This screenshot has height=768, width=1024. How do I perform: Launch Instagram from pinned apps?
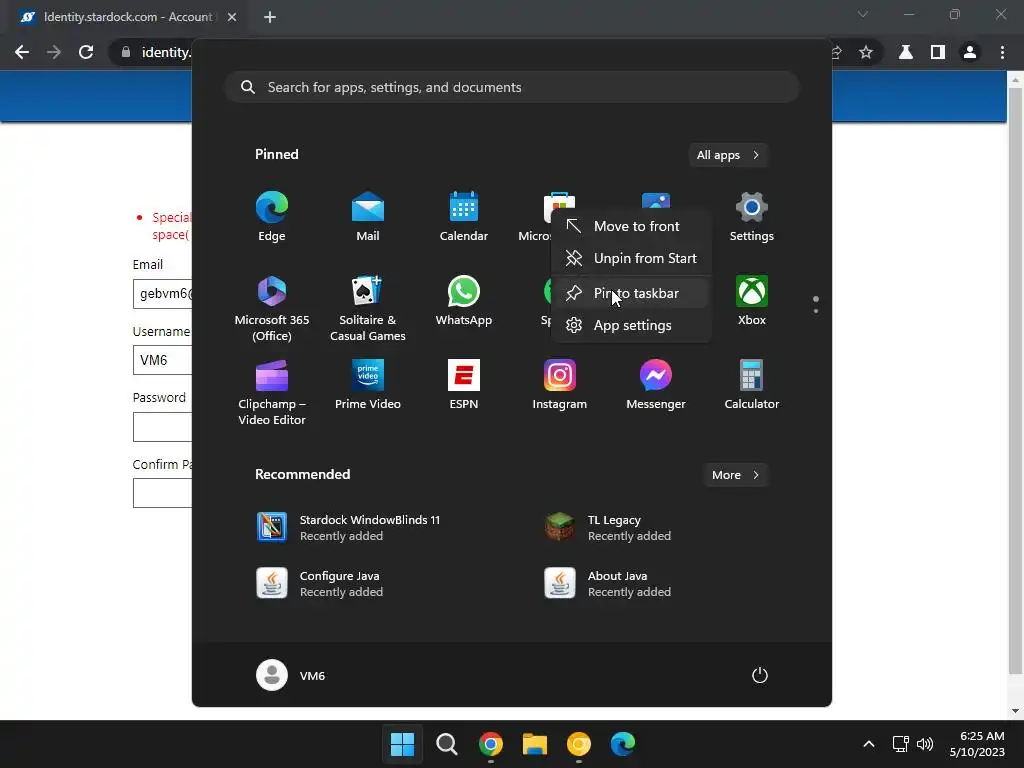click(560, 385)
